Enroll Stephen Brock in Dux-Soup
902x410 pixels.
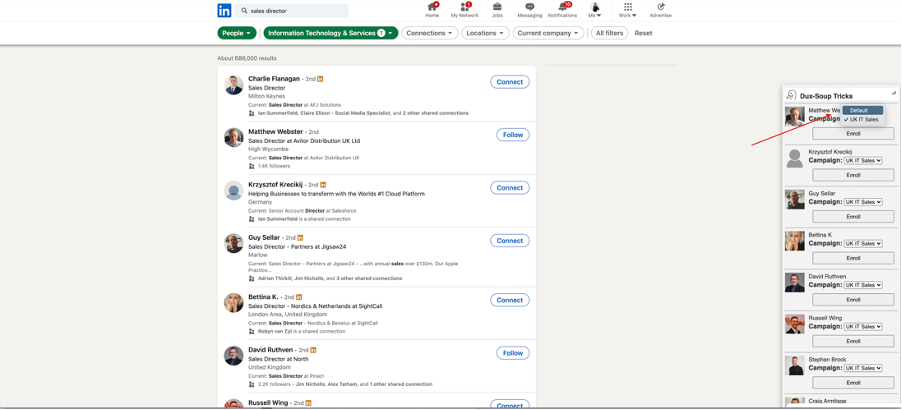tap(853, 382)
